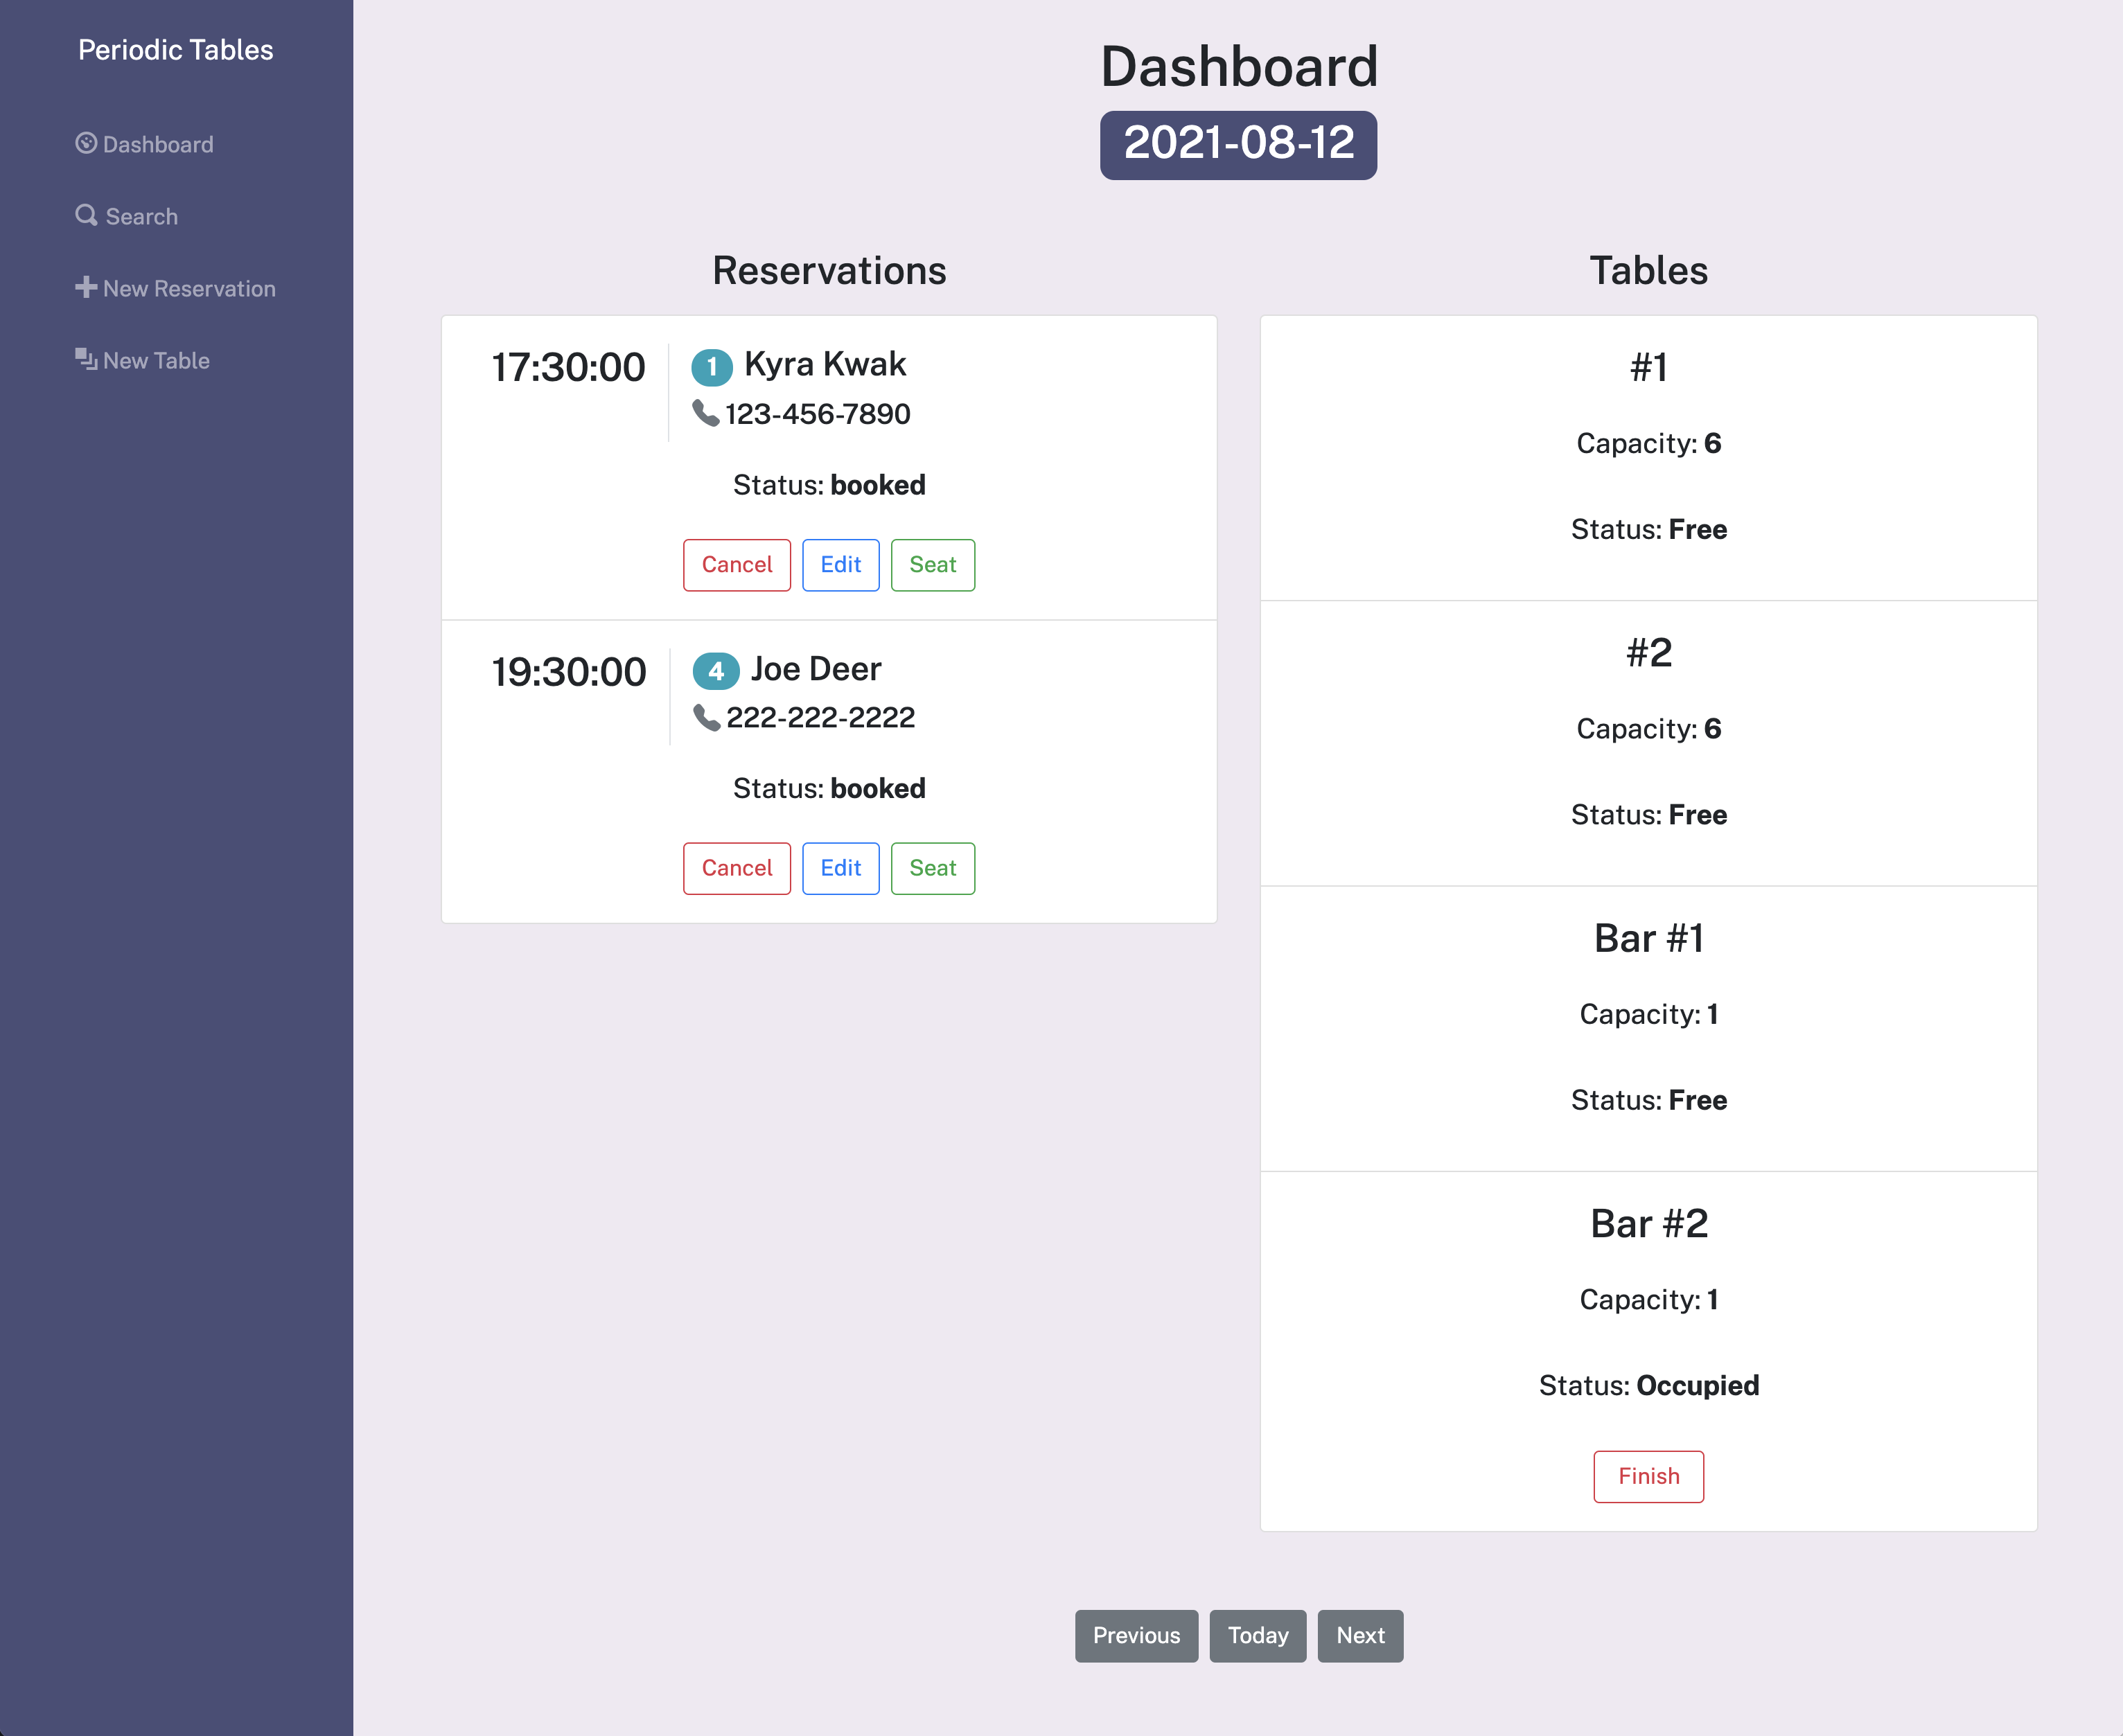Go to Previous day's reservations
The image size is (2123, 1736).
click(x=1136, y=1636)
